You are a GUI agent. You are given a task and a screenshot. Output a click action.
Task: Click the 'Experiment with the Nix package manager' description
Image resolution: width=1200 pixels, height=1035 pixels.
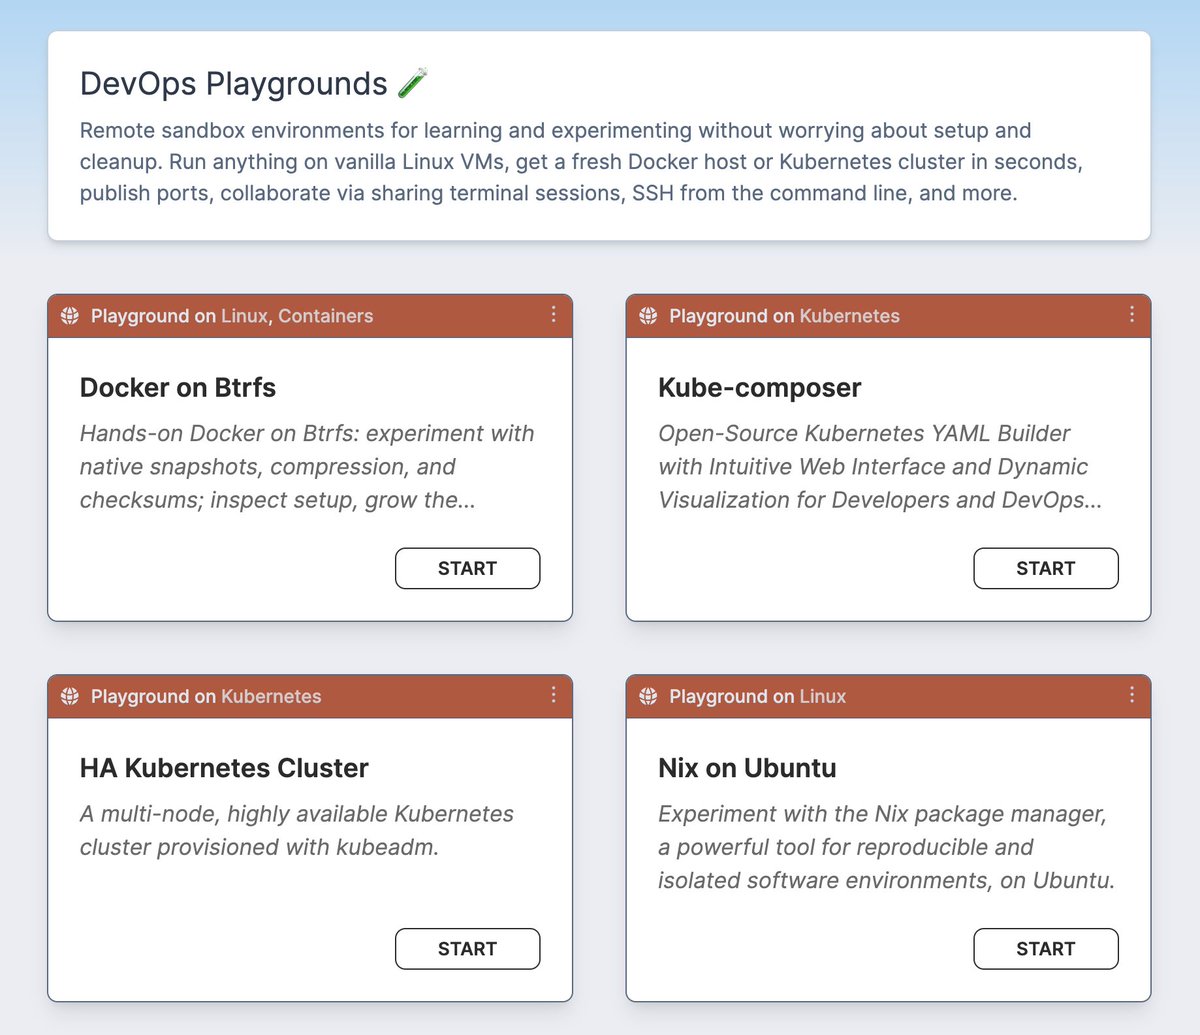click(x=886, y=847)
